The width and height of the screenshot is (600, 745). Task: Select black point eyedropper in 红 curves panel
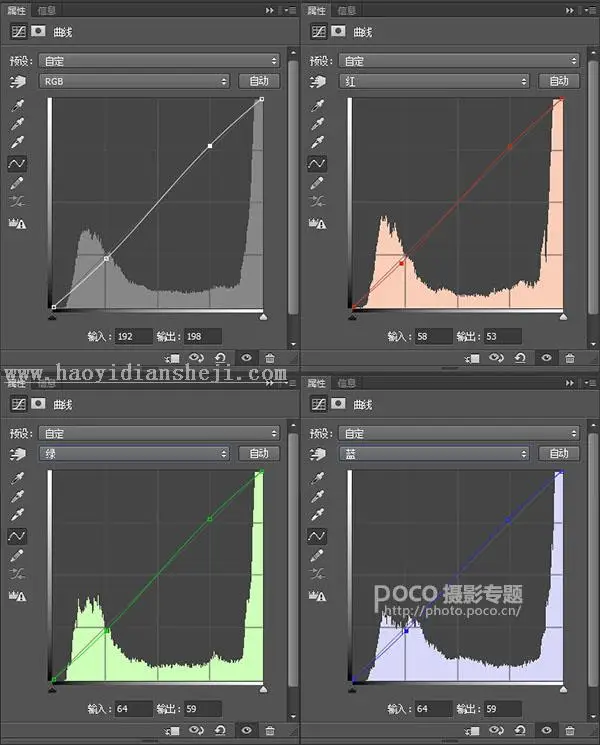coord(317,105)
